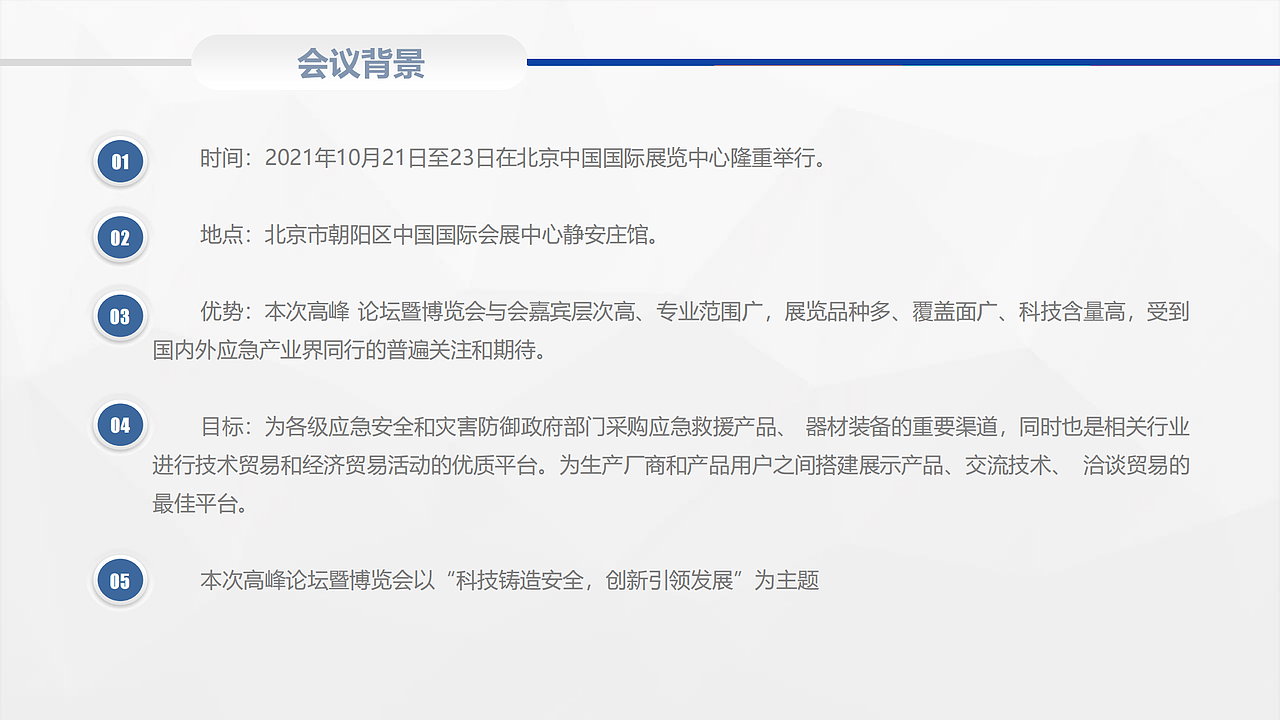This screenshot has width=1280, height=720.
Task: Select the circular badge numbered 05
Action: 120,580
